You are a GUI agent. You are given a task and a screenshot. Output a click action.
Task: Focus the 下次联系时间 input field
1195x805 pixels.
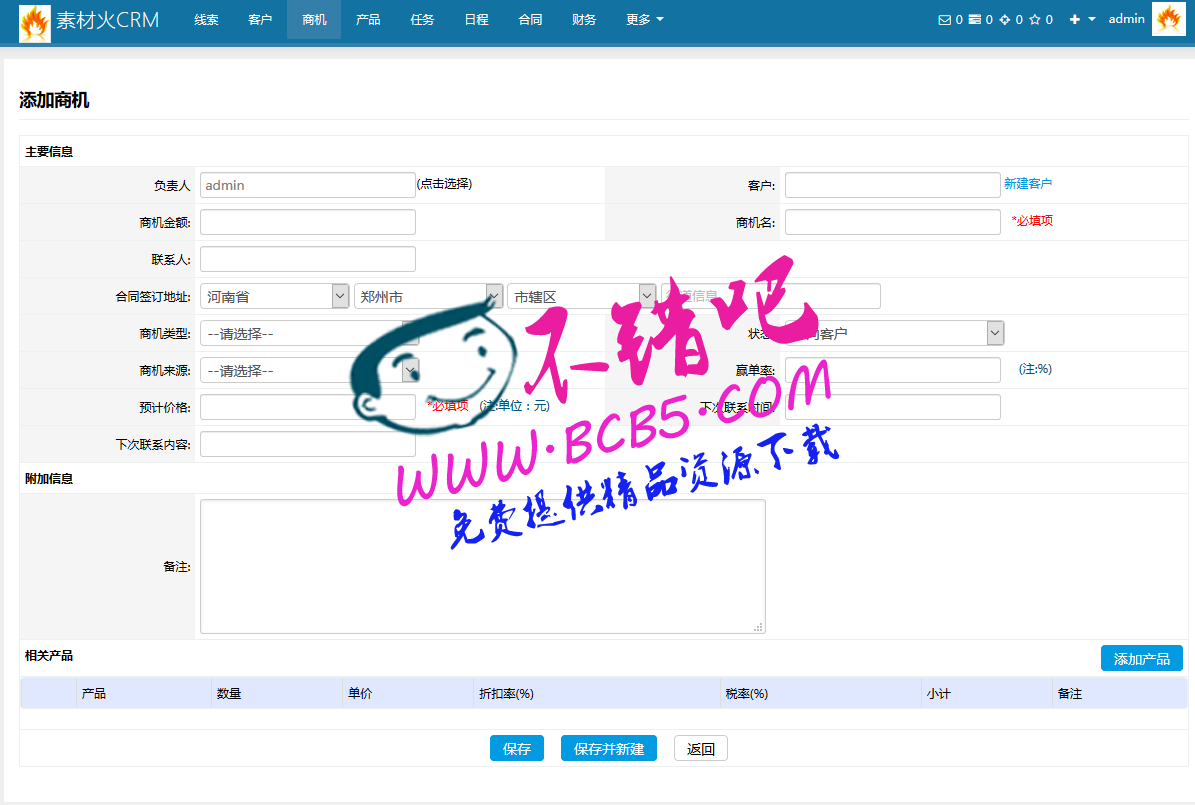click(892, 407)
